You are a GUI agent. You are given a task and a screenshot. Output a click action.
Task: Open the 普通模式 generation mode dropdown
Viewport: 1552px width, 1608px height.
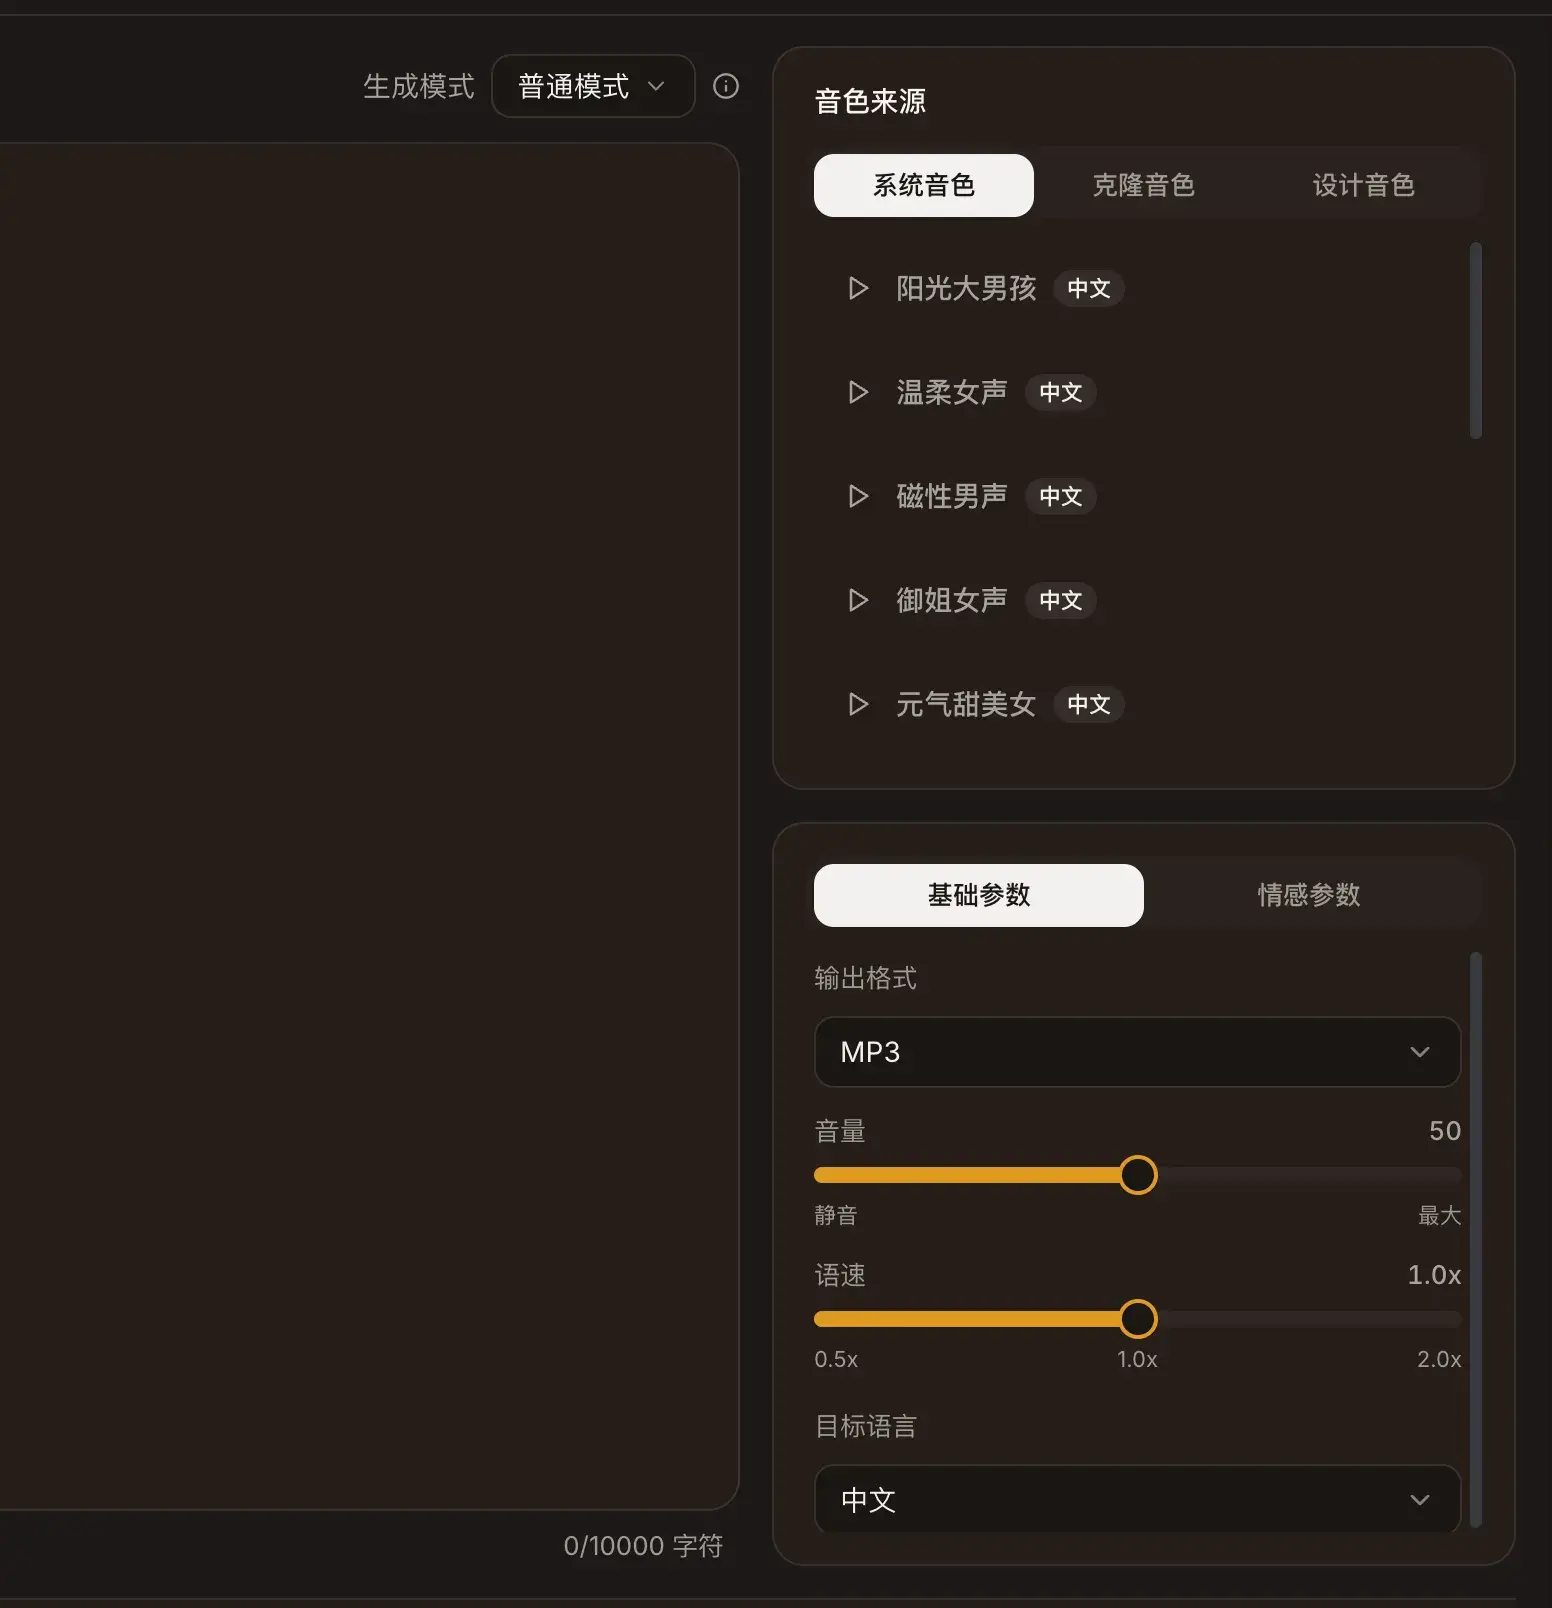(592, 87)
